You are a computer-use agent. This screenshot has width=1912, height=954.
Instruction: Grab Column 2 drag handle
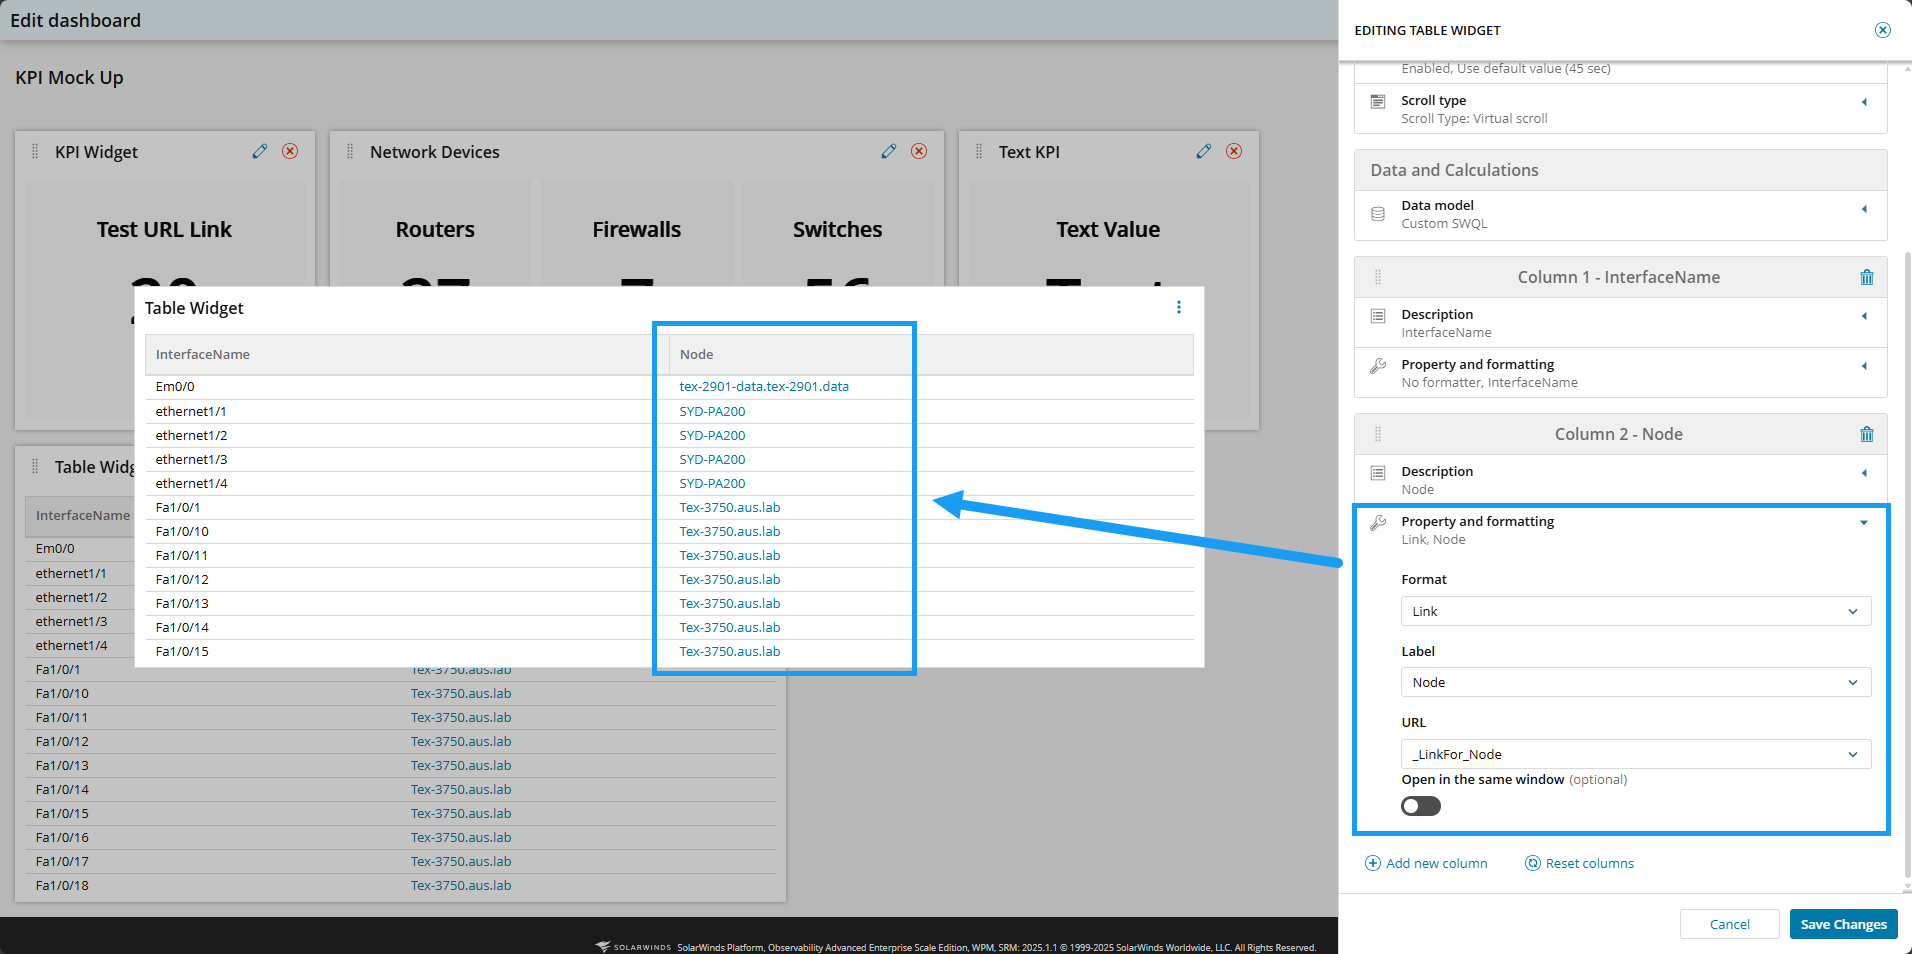[1378, 434]
